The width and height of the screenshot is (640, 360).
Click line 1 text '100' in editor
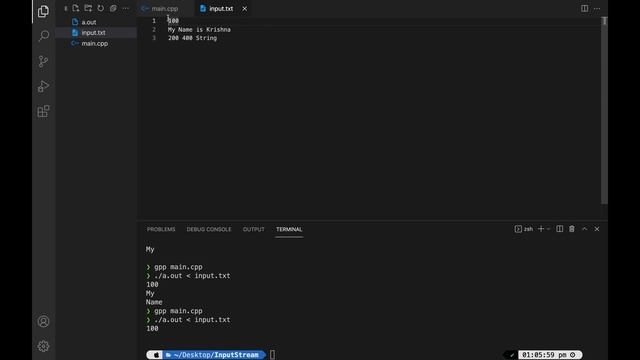click(173, 21)
